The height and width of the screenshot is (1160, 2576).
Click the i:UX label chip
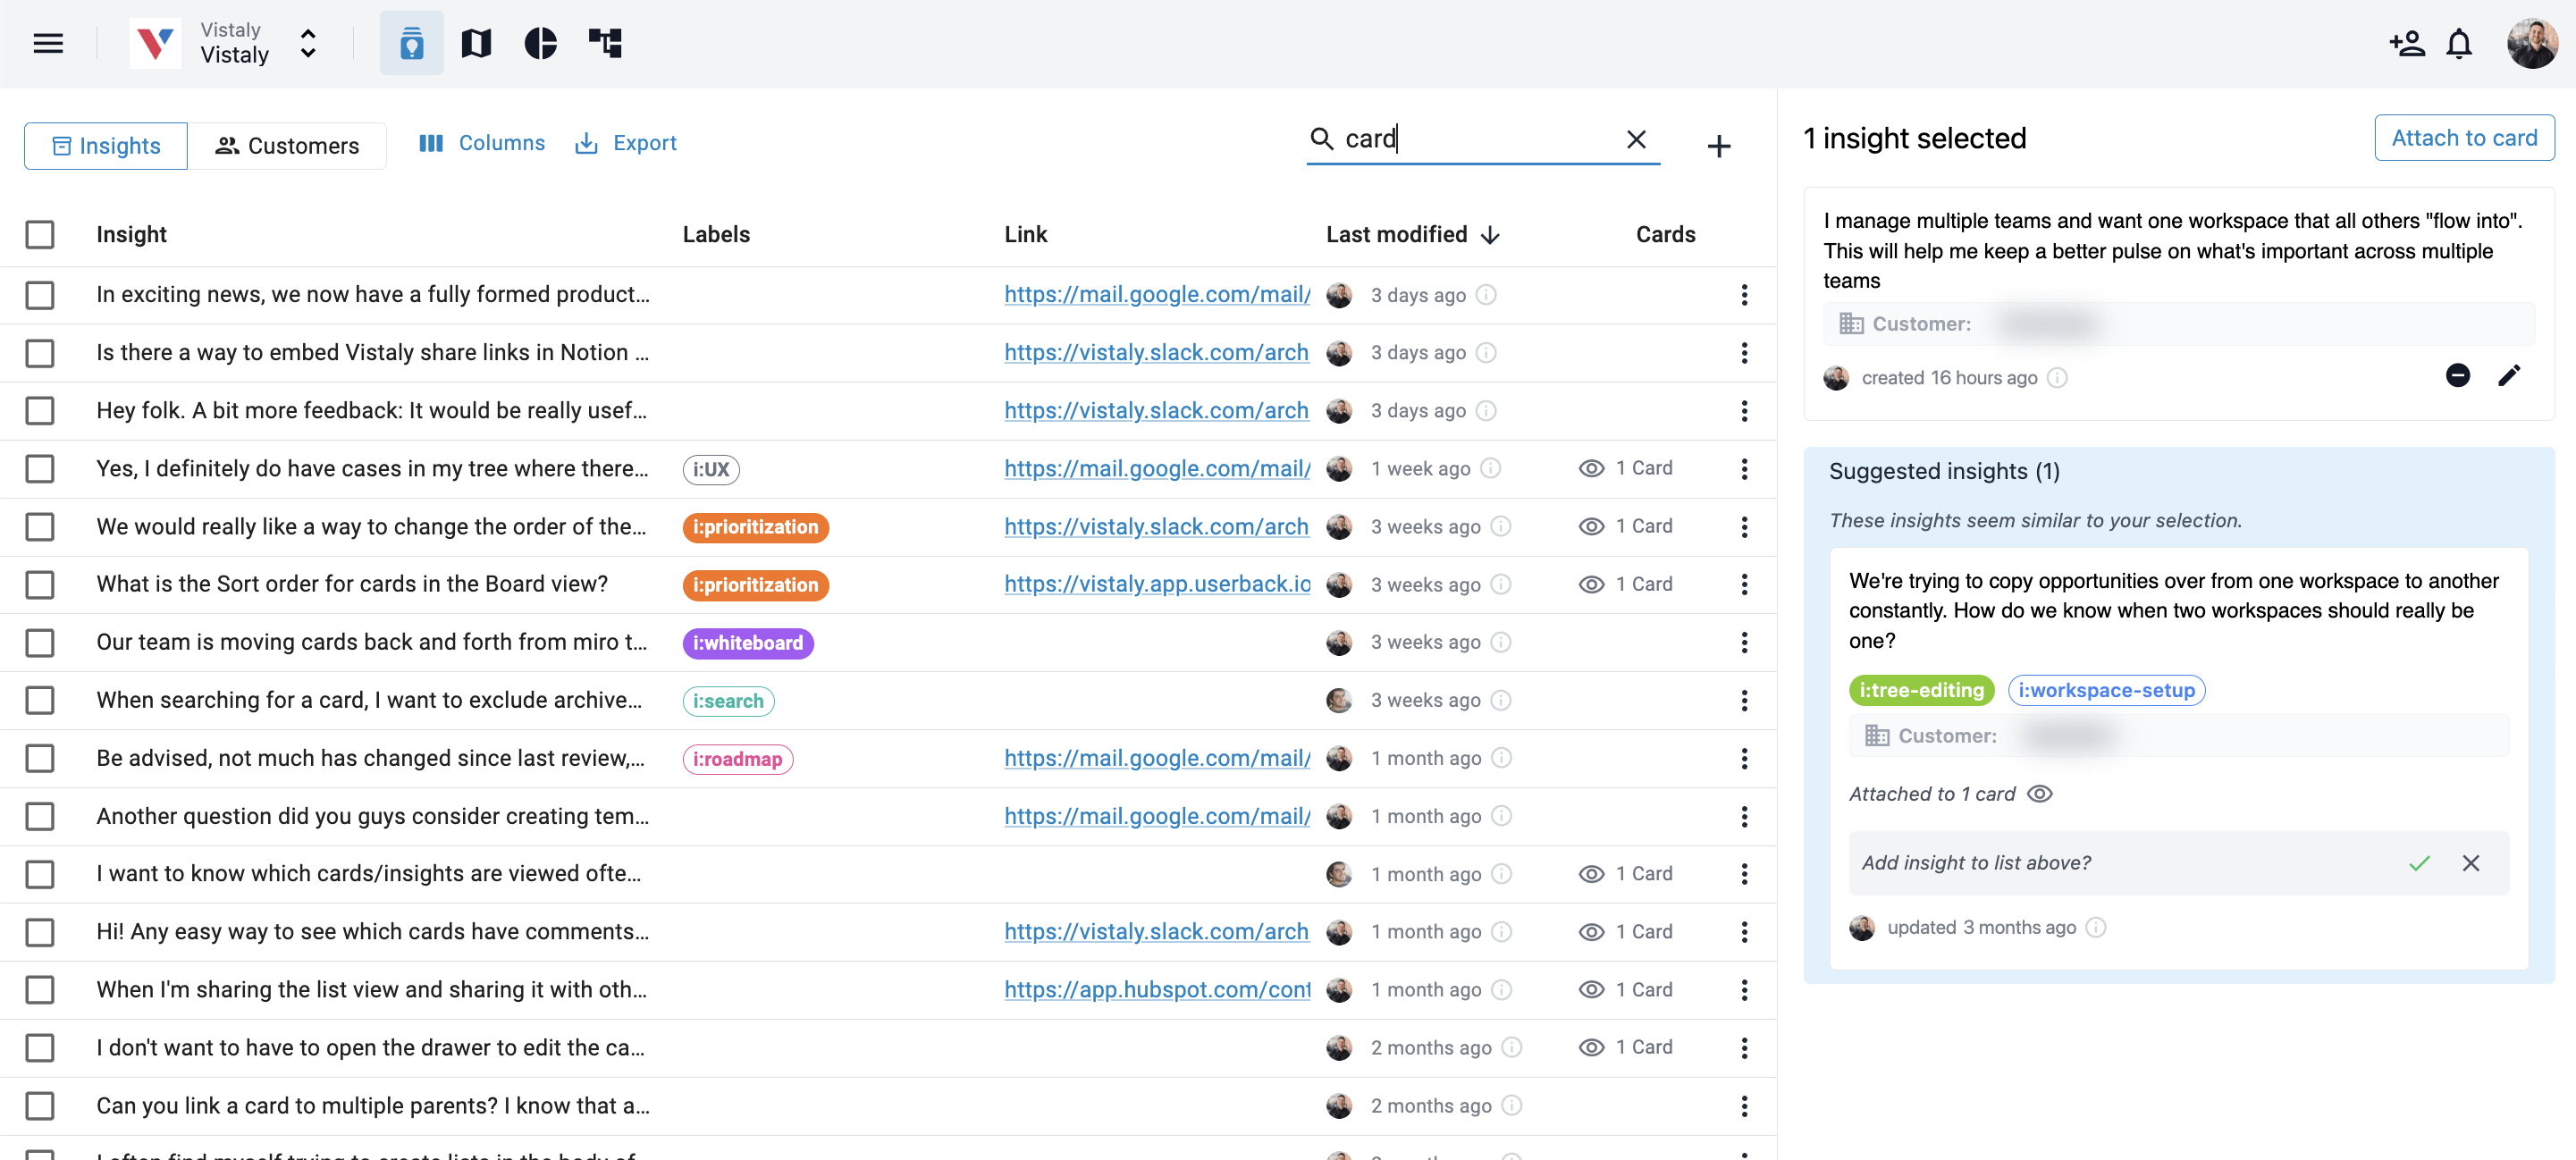(711, 469)
